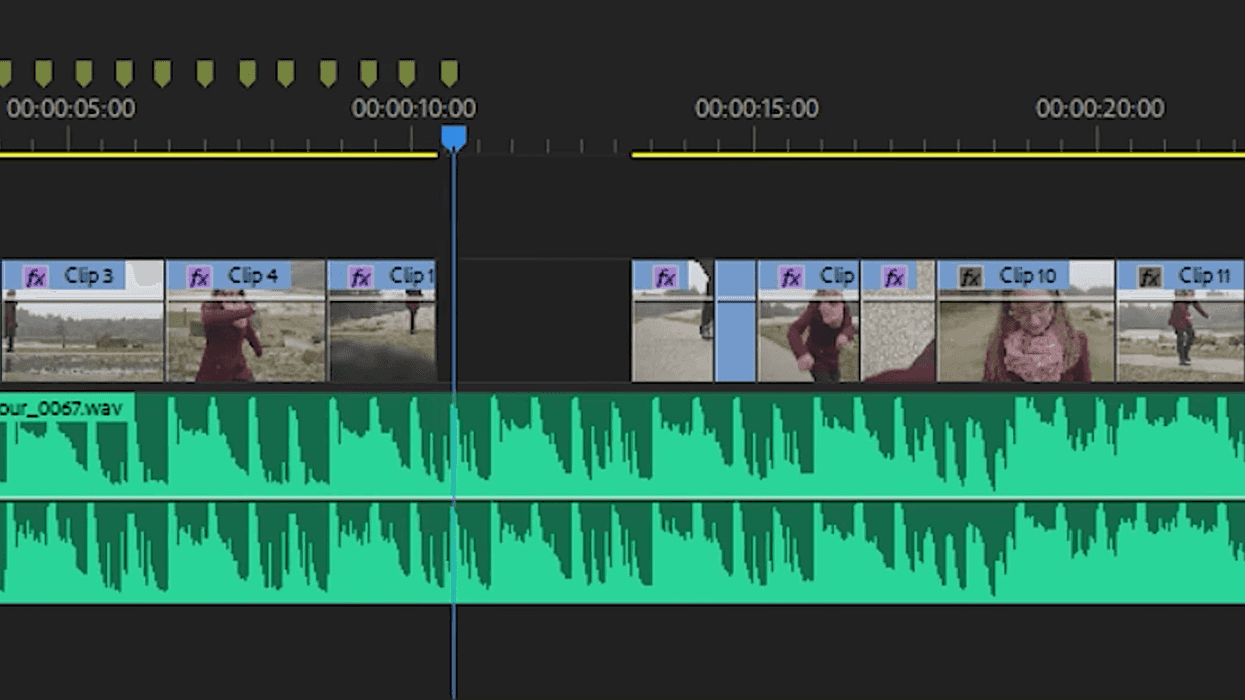
Task: Jump to the 00:00:05:00 timecode on the ruler
Action: click(70, 108)
